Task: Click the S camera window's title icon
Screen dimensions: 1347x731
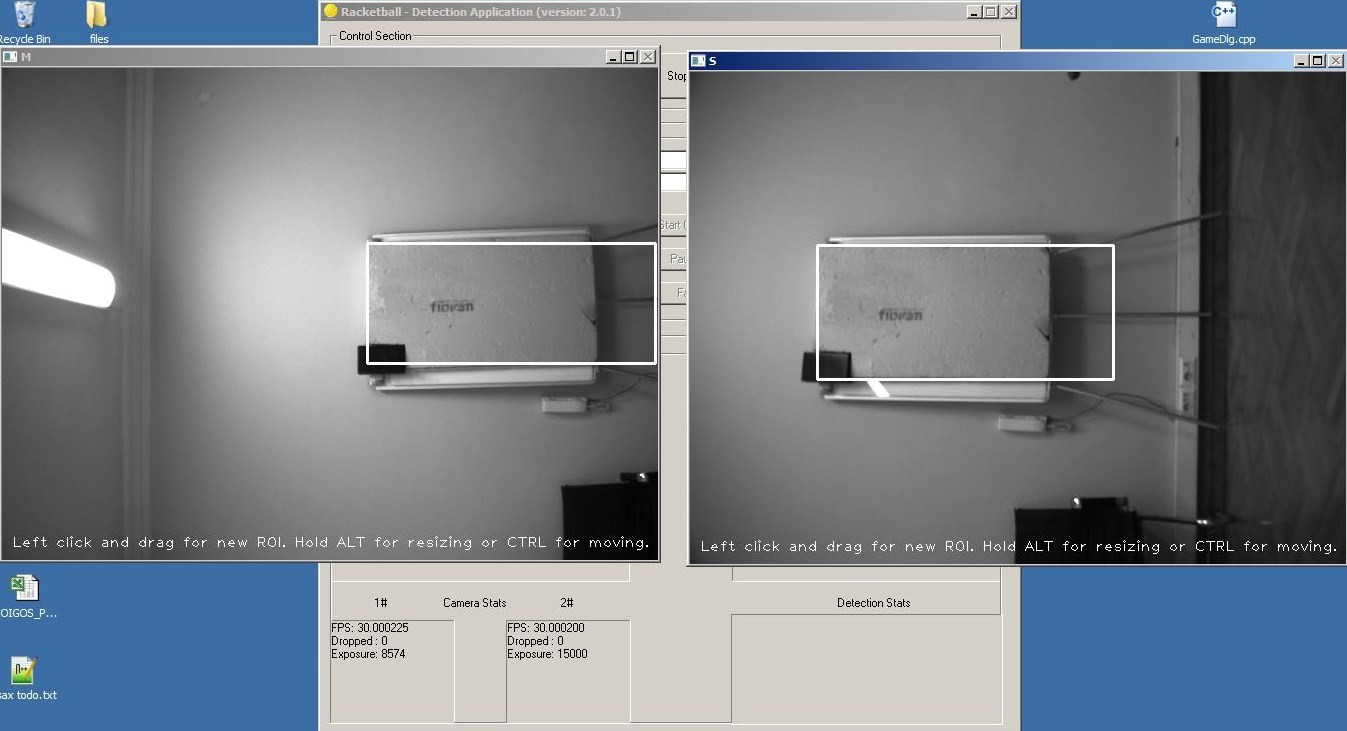Action: click(x=698, y=61)
